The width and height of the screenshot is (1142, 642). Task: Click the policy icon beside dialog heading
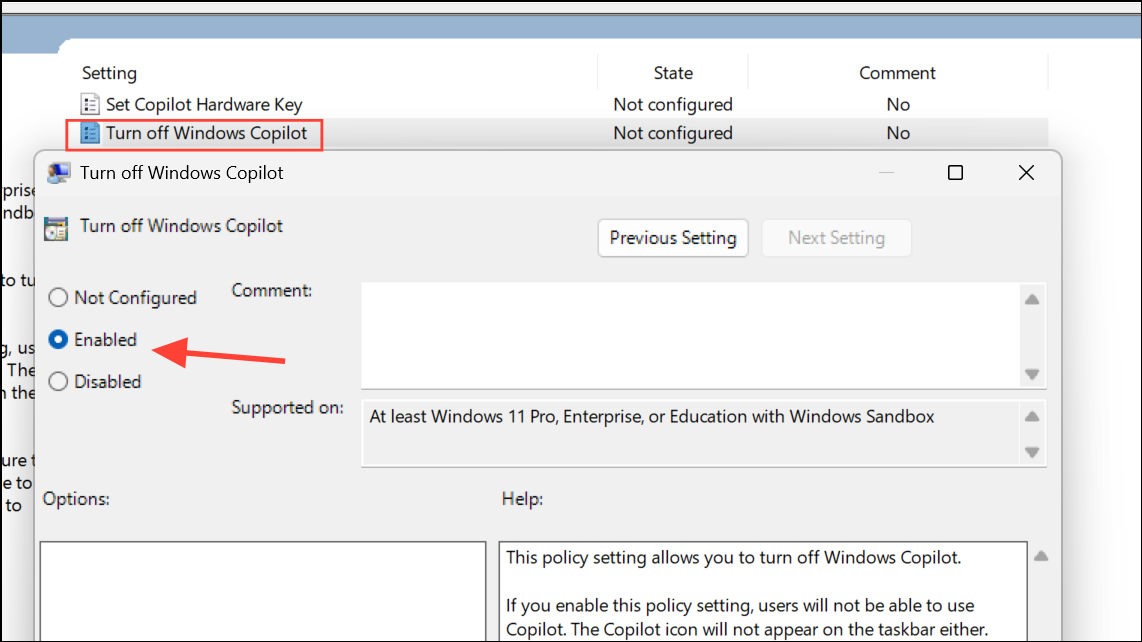(x=57, y=228)
